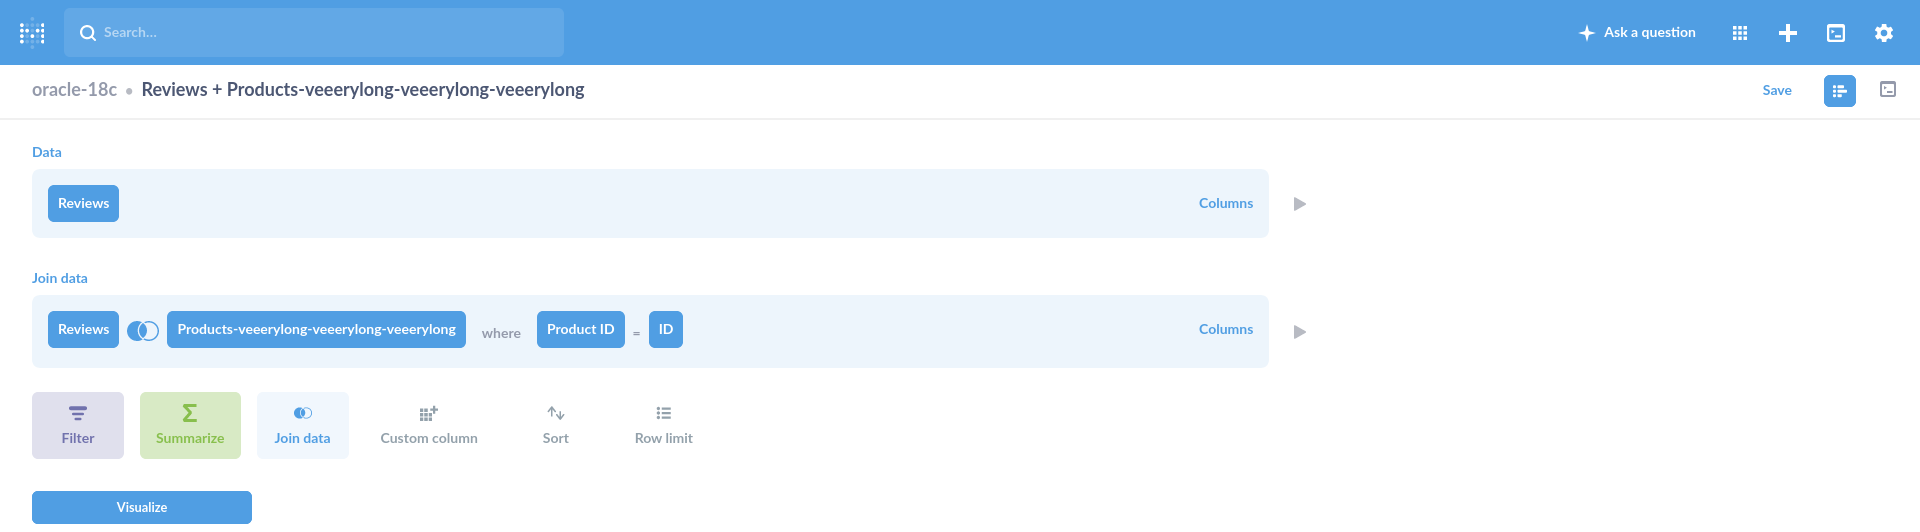This screenshot has height=532, width=1920.
Task: Click the plus icon to create new item
Action: pyautogui.click(x=1788, y=33)
